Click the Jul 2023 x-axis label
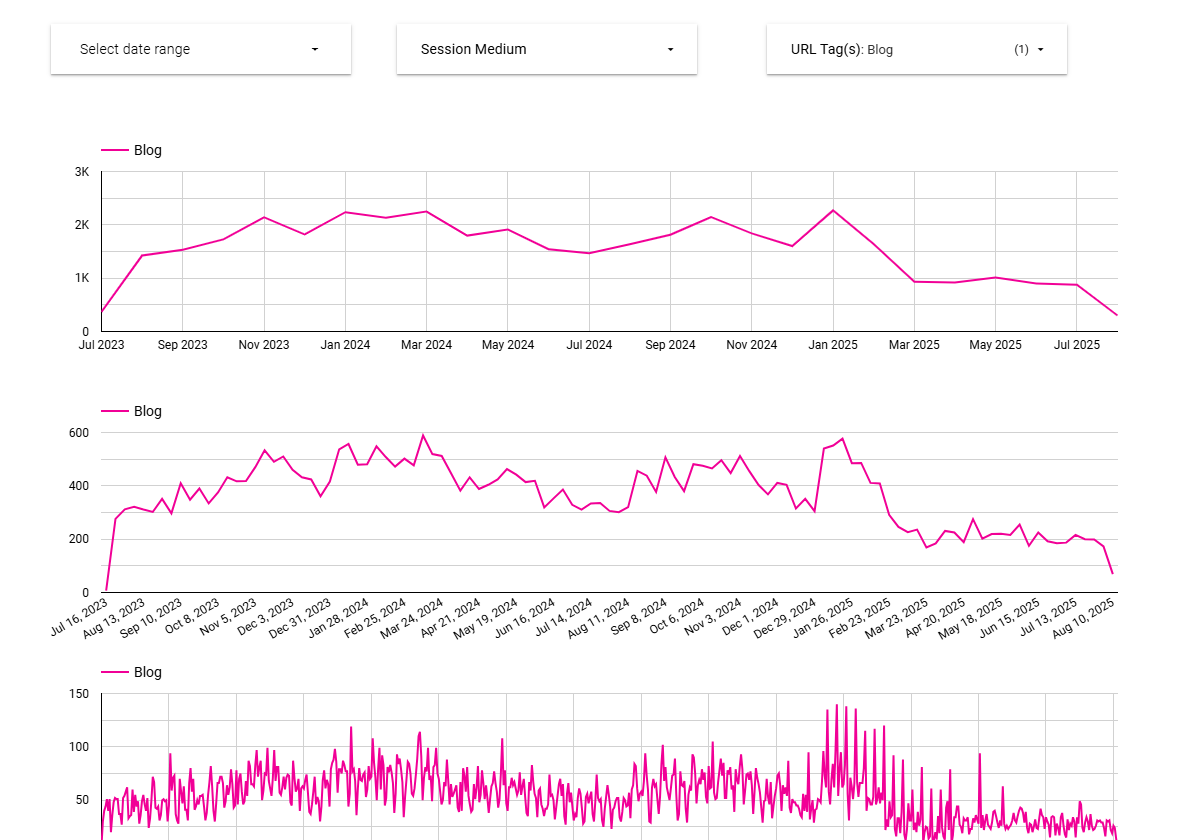The image size is (1193, 840). [x=102, y=345]
